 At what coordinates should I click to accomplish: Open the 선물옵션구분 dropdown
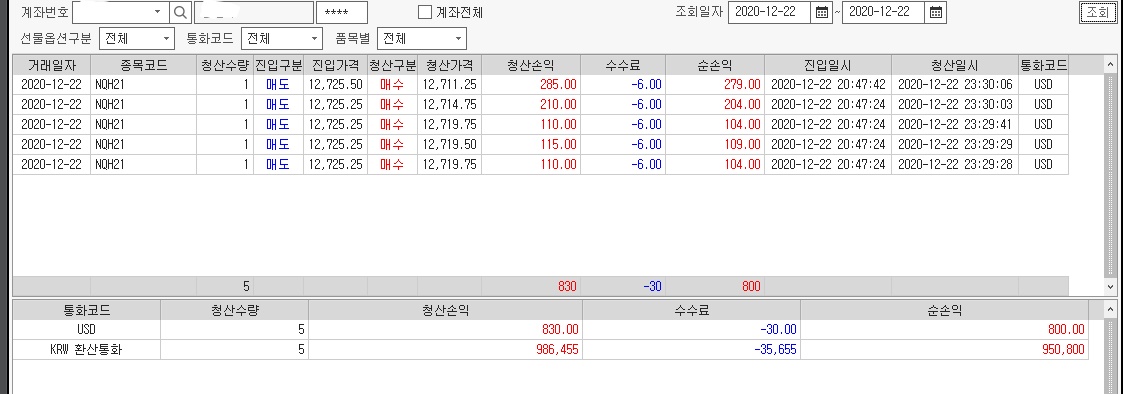(x=167, y=39)
